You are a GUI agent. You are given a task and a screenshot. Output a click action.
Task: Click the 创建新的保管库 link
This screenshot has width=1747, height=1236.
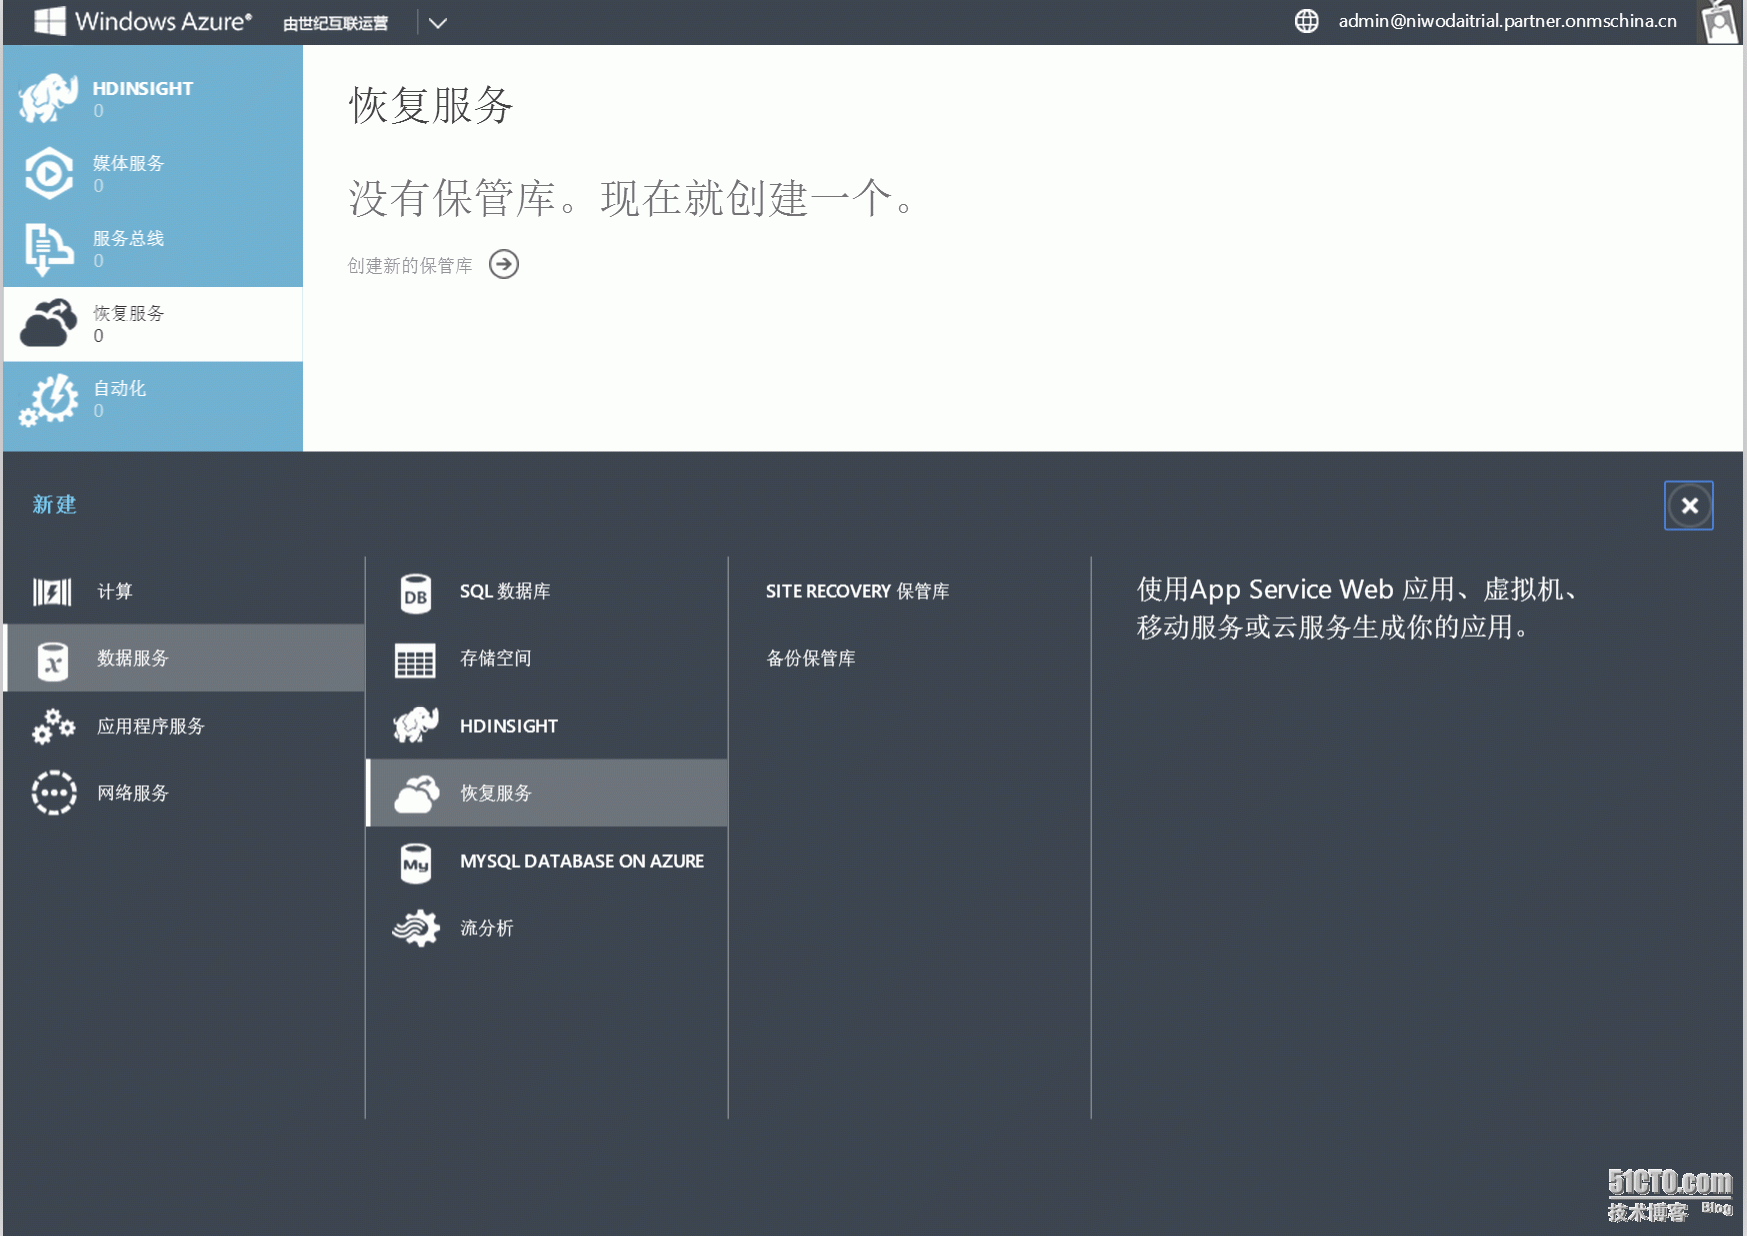pyautogui.click(x=410, y=265)
